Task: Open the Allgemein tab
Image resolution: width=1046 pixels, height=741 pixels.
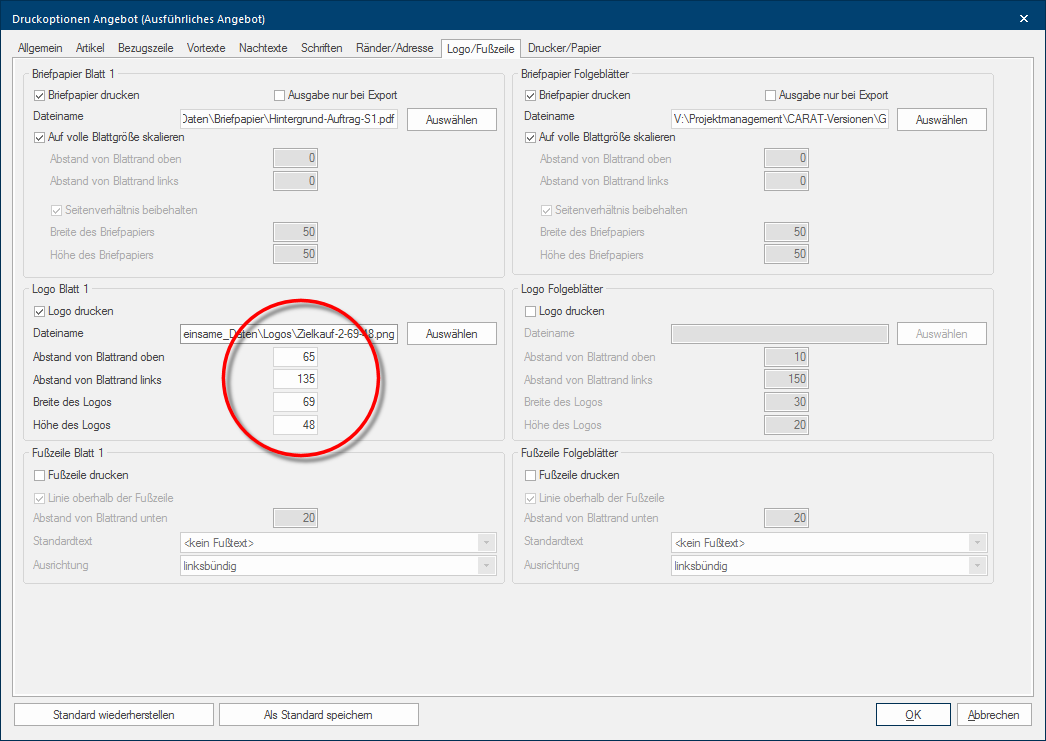Action: 40,48
